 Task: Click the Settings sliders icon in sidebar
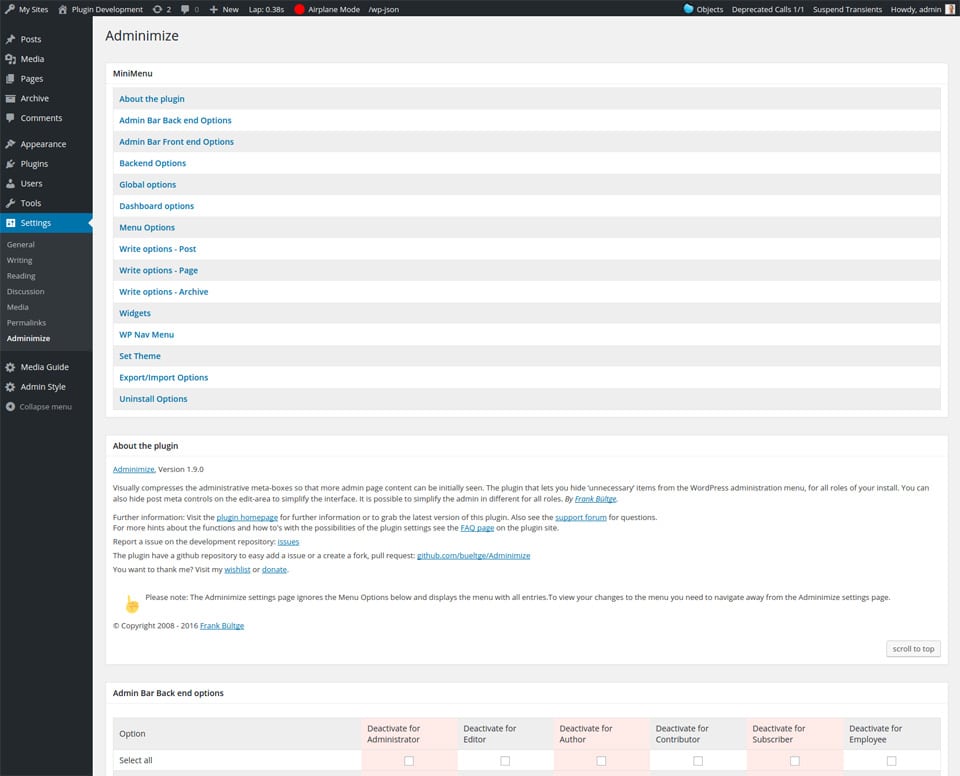point(10,223)
